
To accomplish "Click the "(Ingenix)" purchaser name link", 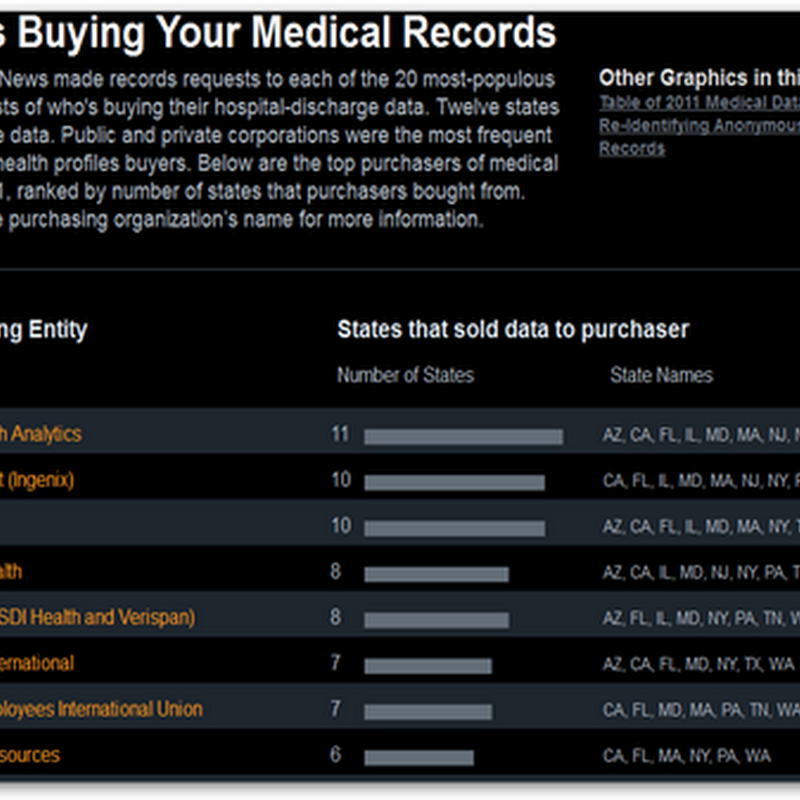I will (x=38, y=480).
